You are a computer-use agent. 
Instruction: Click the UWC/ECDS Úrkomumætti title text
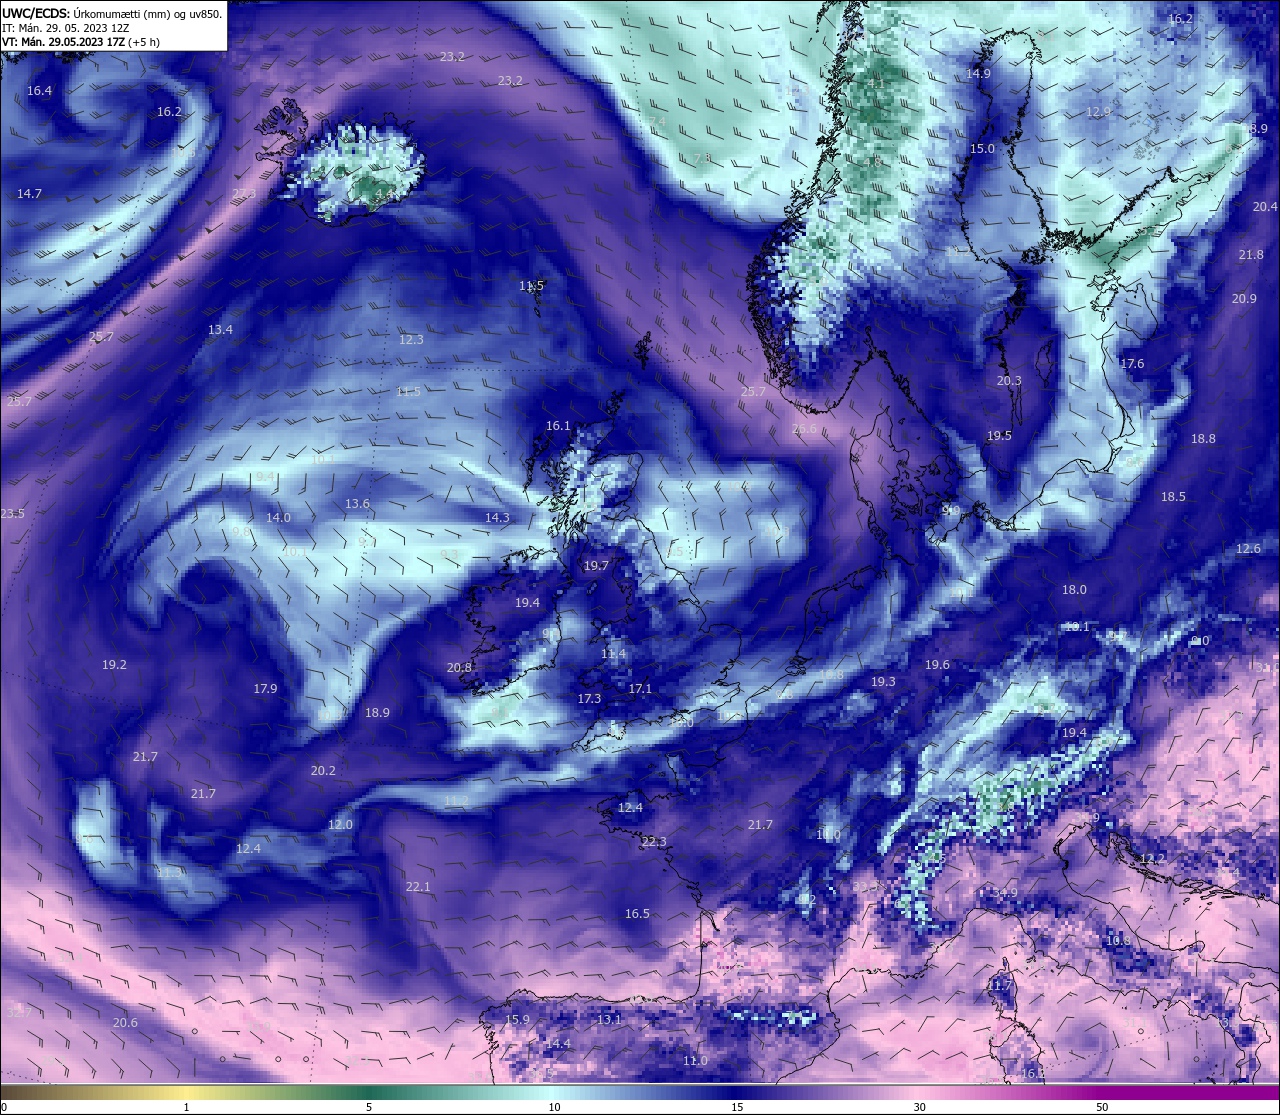[111, 13]
